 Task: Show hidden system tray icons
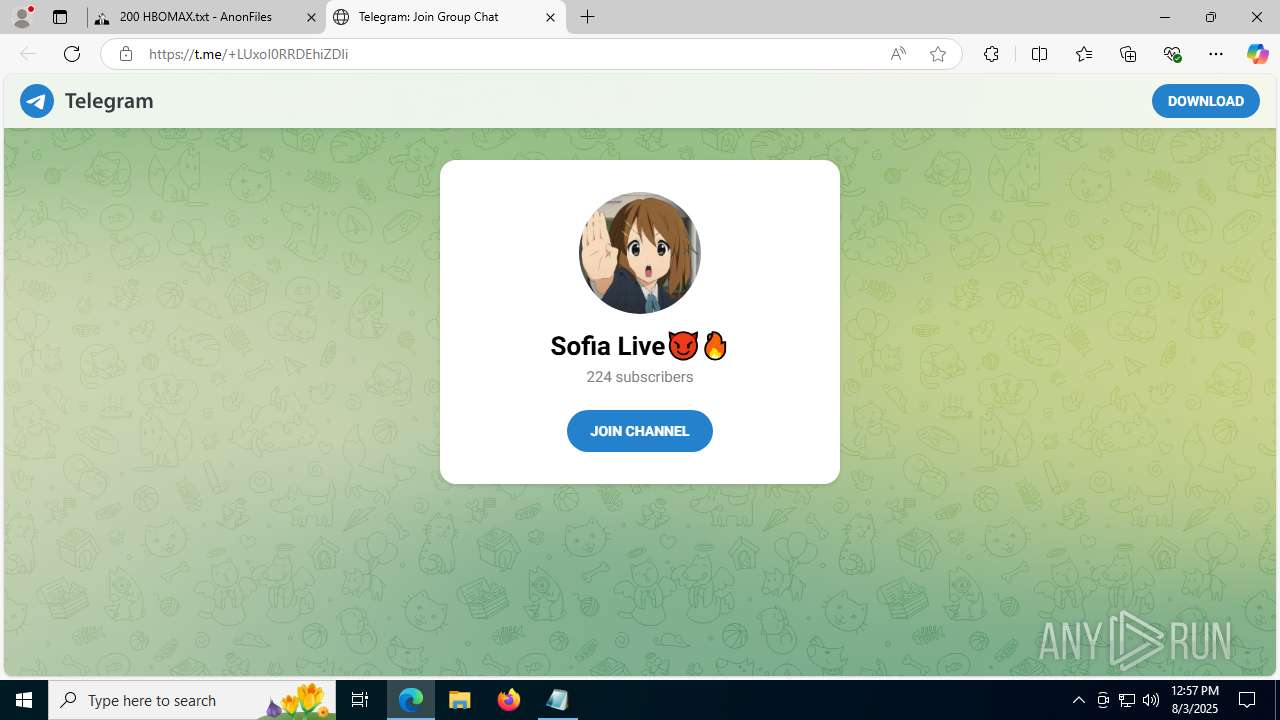tap(1078, 700)
